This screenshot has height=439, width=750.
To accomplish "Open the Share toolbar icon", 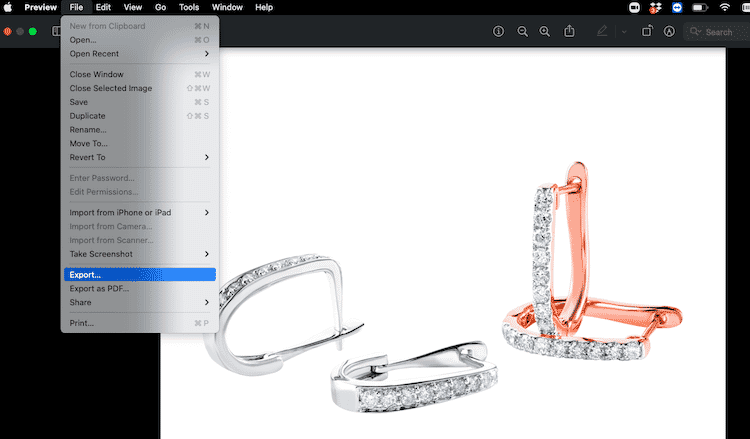I will [569, 32].
